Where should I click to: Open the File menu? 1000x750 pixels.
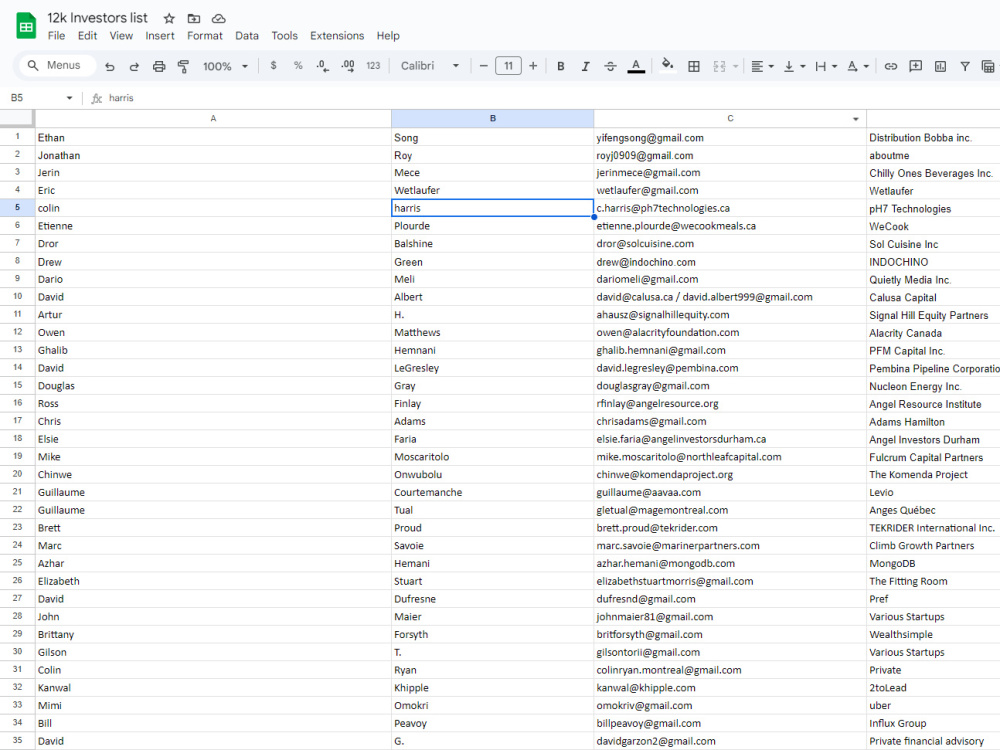point(56,36)
